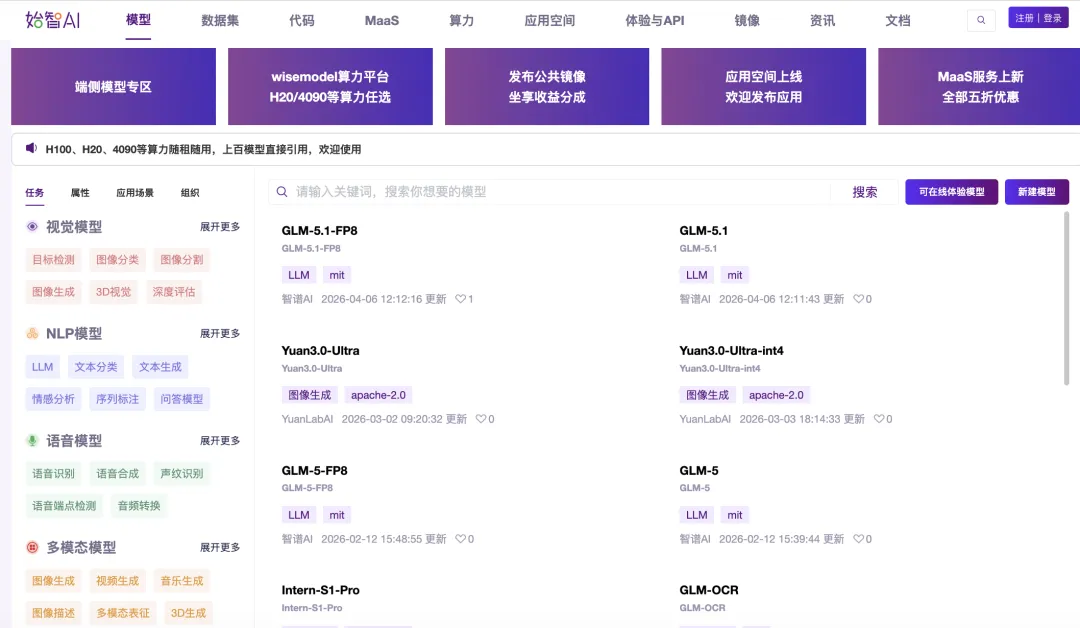Open the GLM-OCR model title
Screen dimensions: 1080x628
[x=709, y=590]
